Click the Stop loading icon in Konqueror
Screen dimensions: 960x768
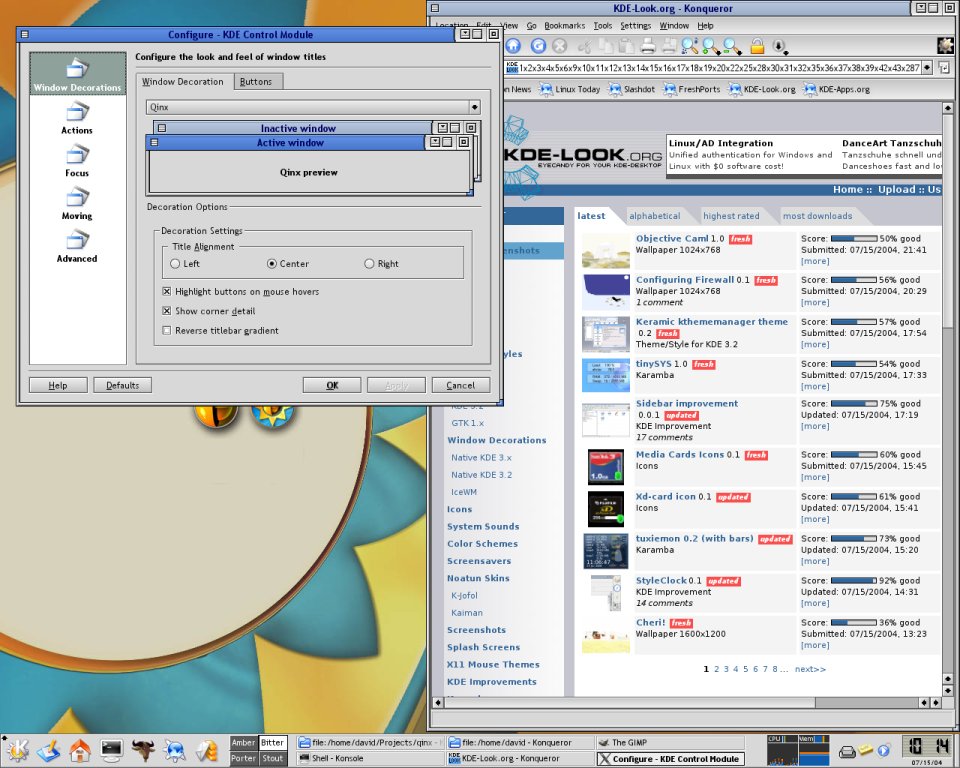click(x=560, y=46)
